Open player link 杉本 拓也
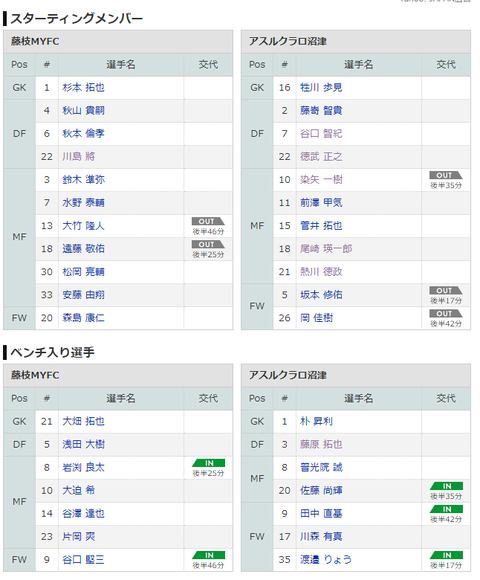Screen dimensions: 480x580 (x=83, y=88)
